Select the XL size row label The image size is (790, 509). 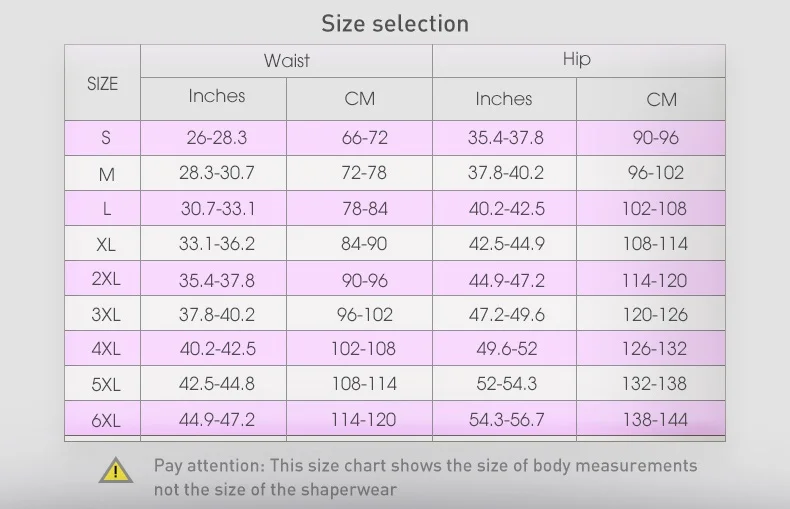[106, 245]
